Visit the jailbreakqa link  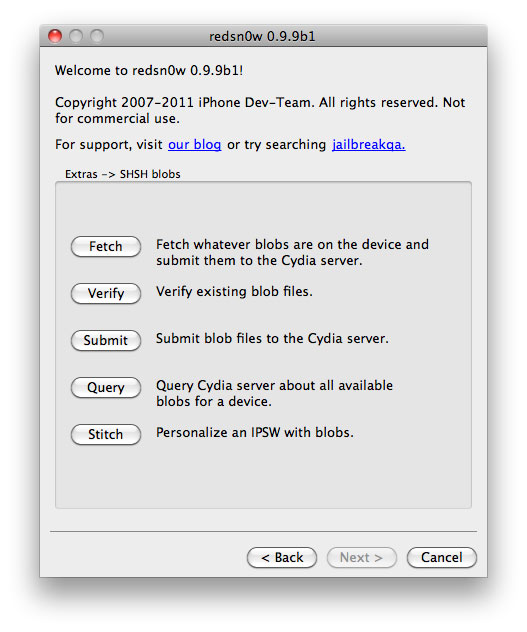(369, 144)
